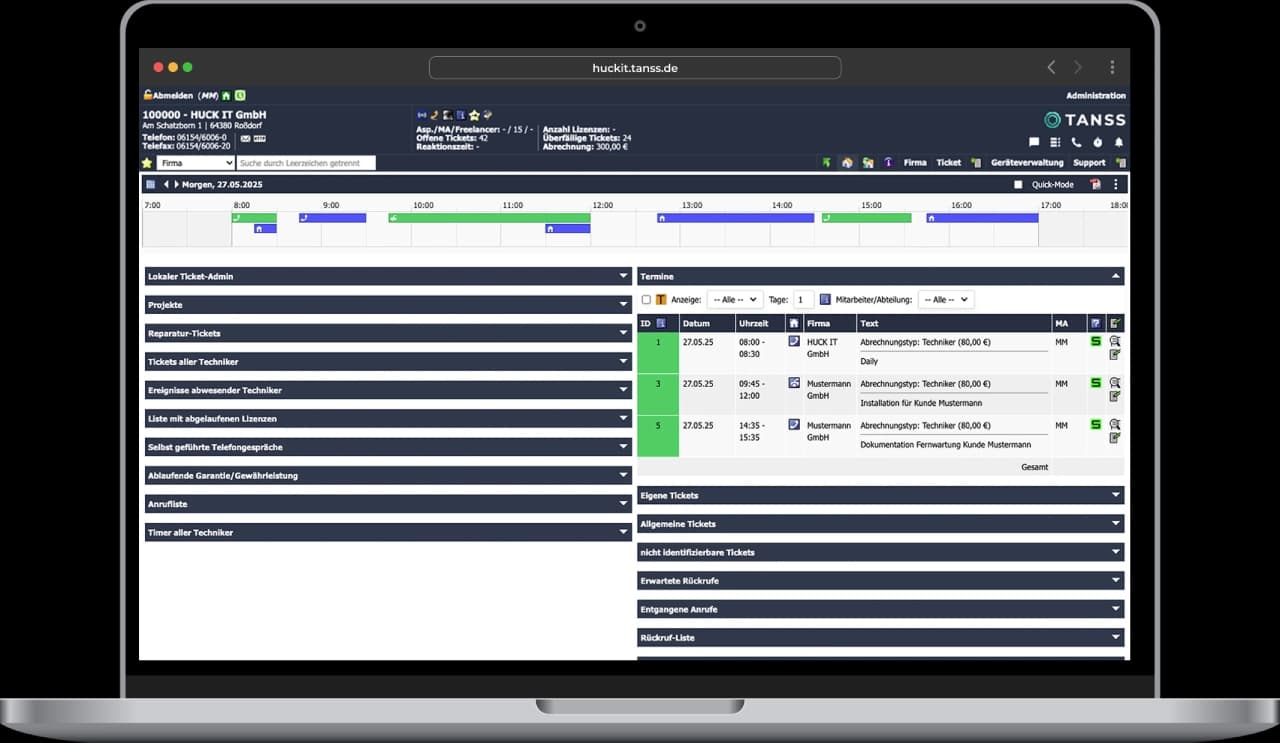Image resolution: width=1280 pixels, height=743 pixels.
Task: Open the Mitarbeiter/Abteilung dropdown
Action: point(945,300)
